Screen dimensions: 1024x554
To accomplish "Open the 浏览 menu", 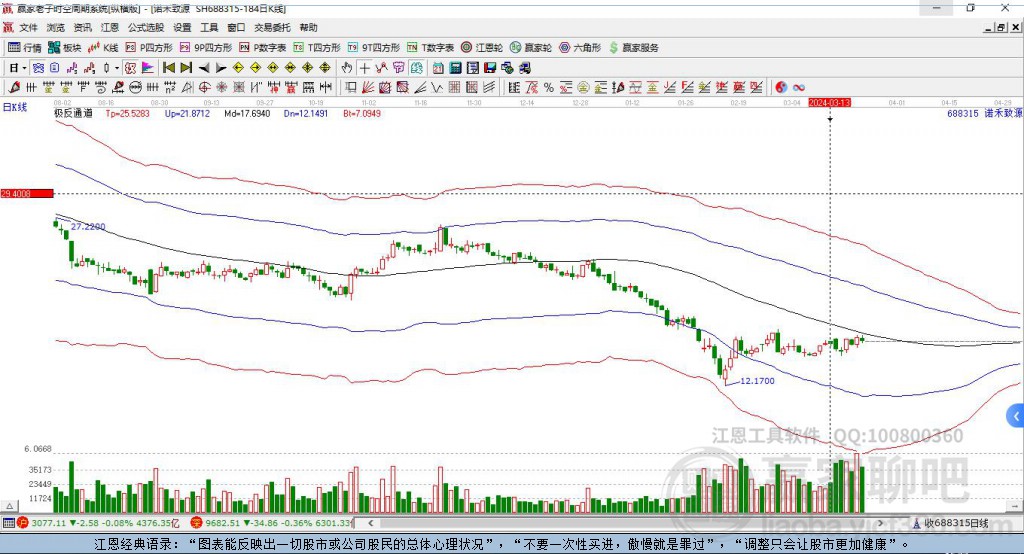I will (x=56, y=27).
